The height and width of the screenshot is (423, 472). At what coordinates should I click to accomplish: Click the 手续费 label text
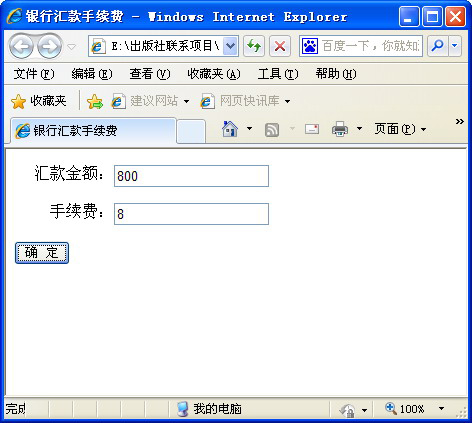[77, 211]
